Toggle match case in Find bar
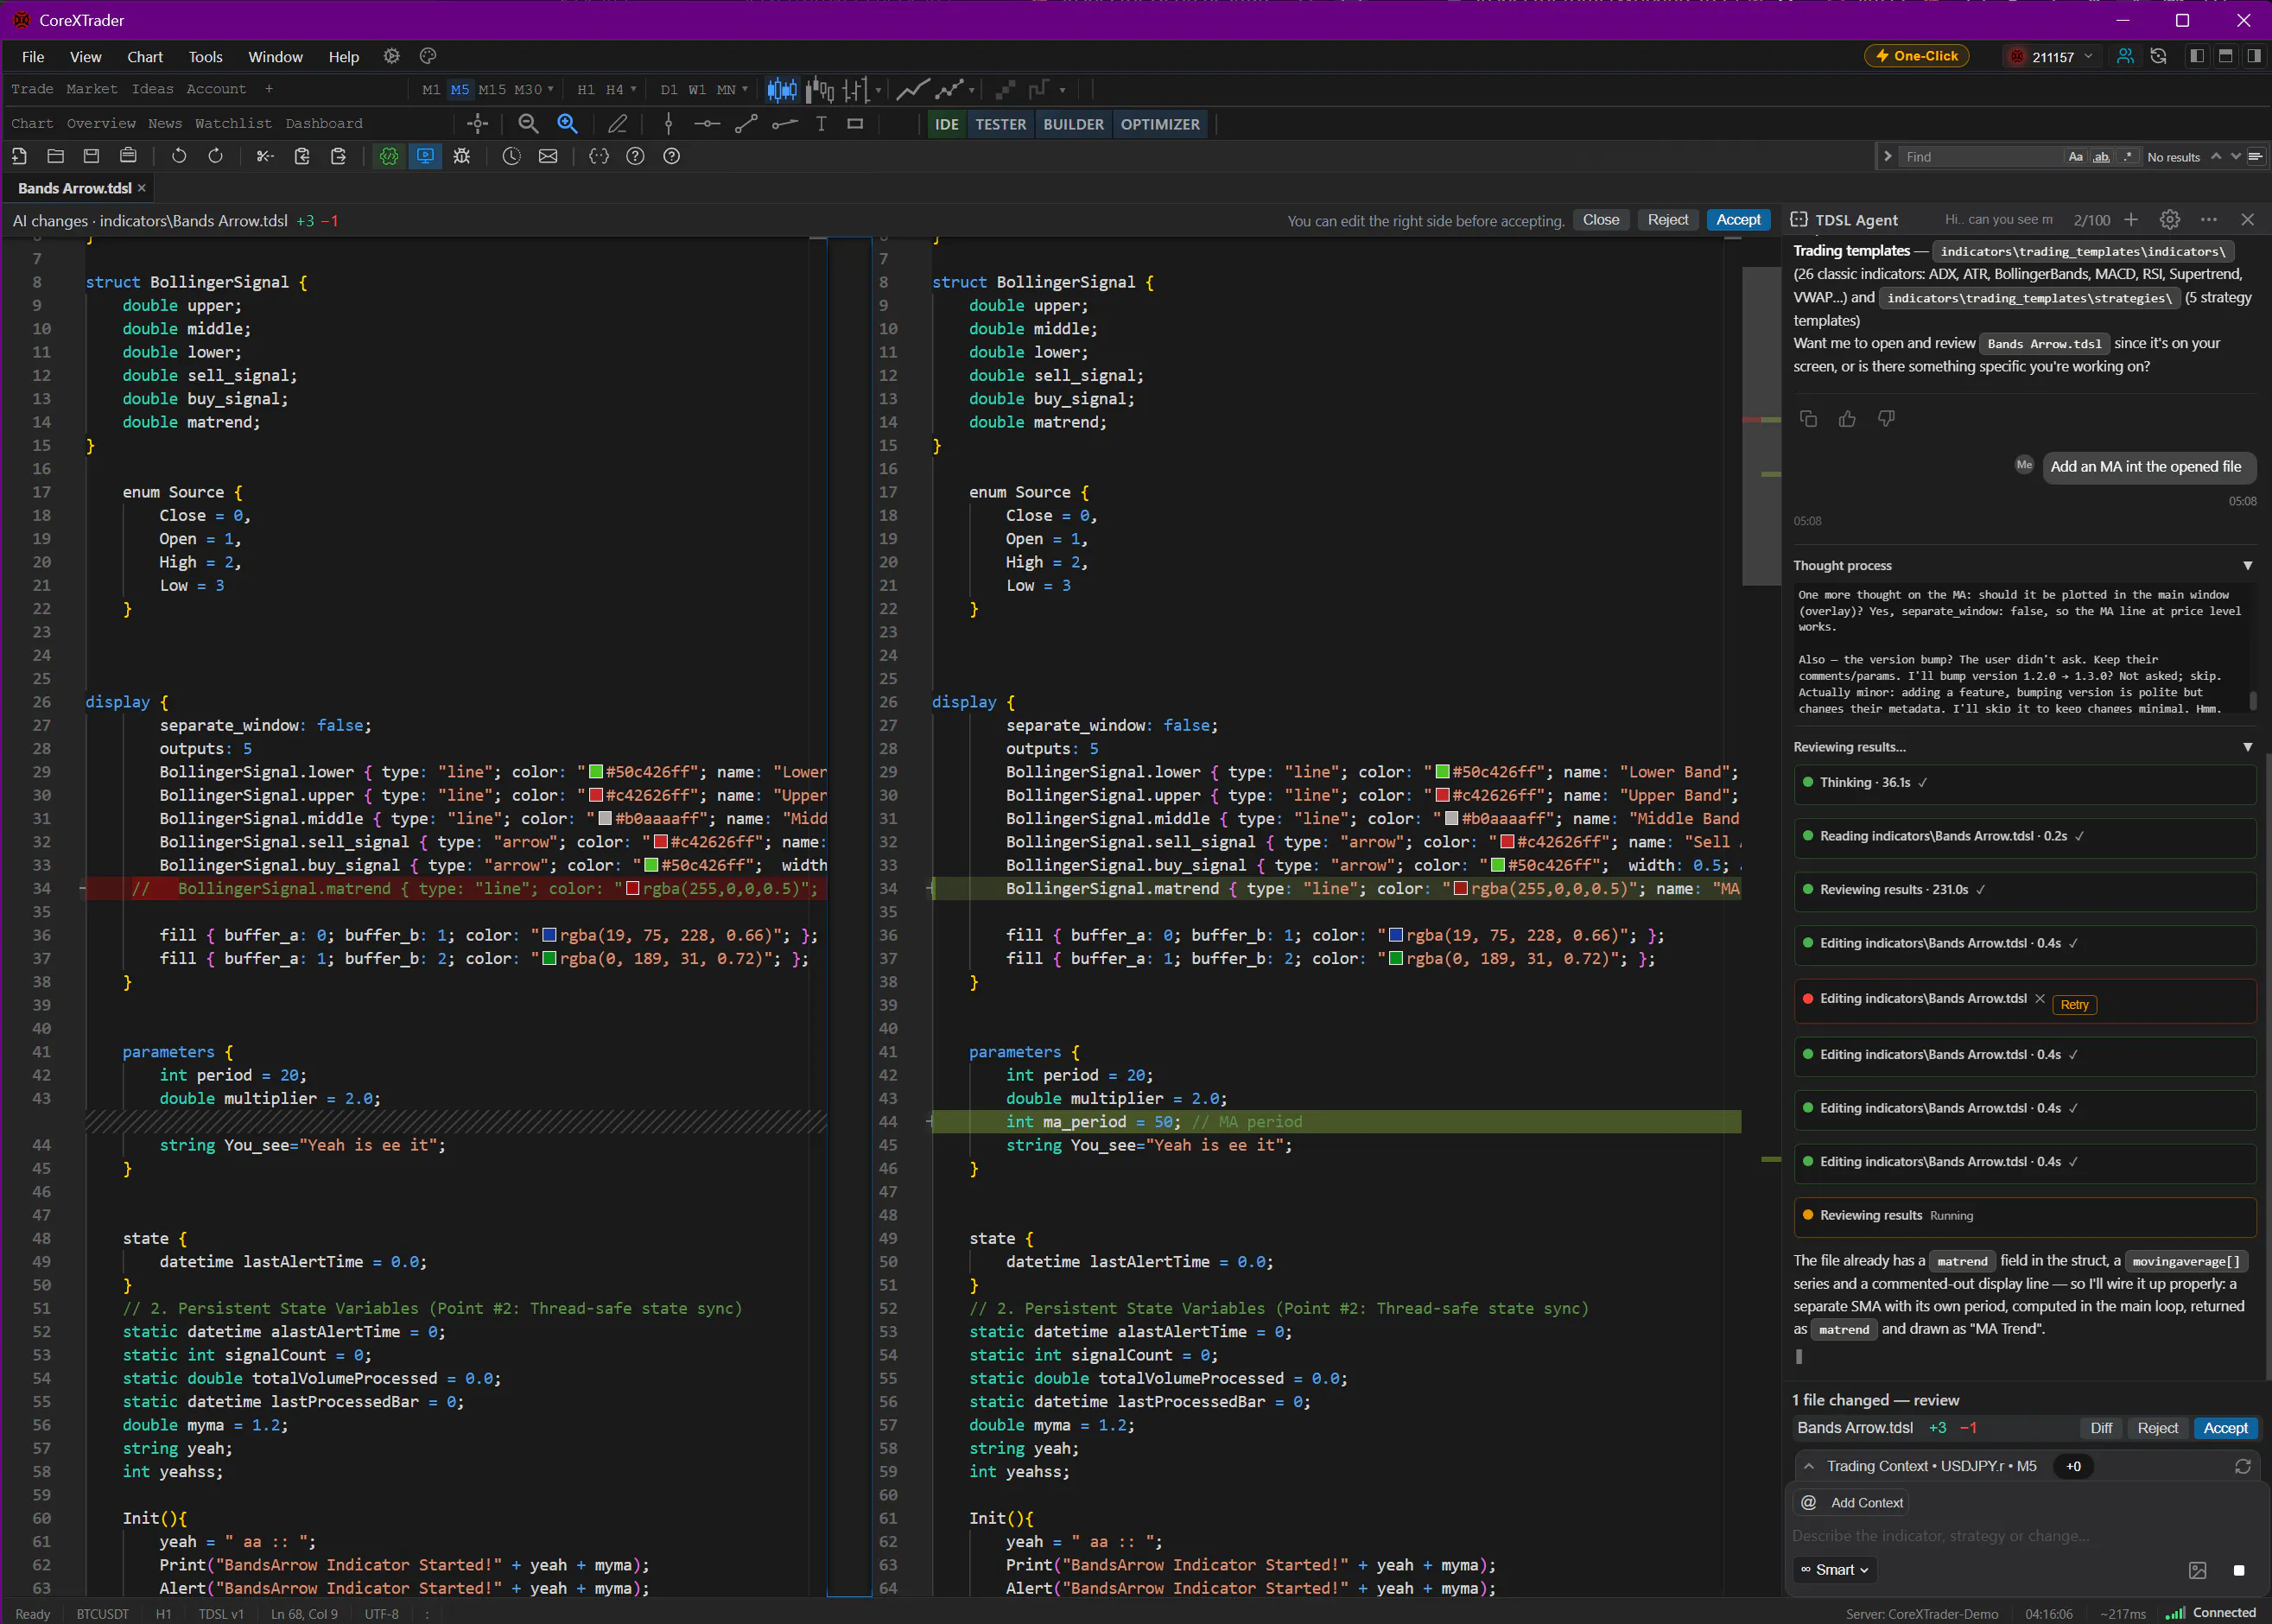Viewport: 2272px width, 1624px height. [x=2075, y=157]
